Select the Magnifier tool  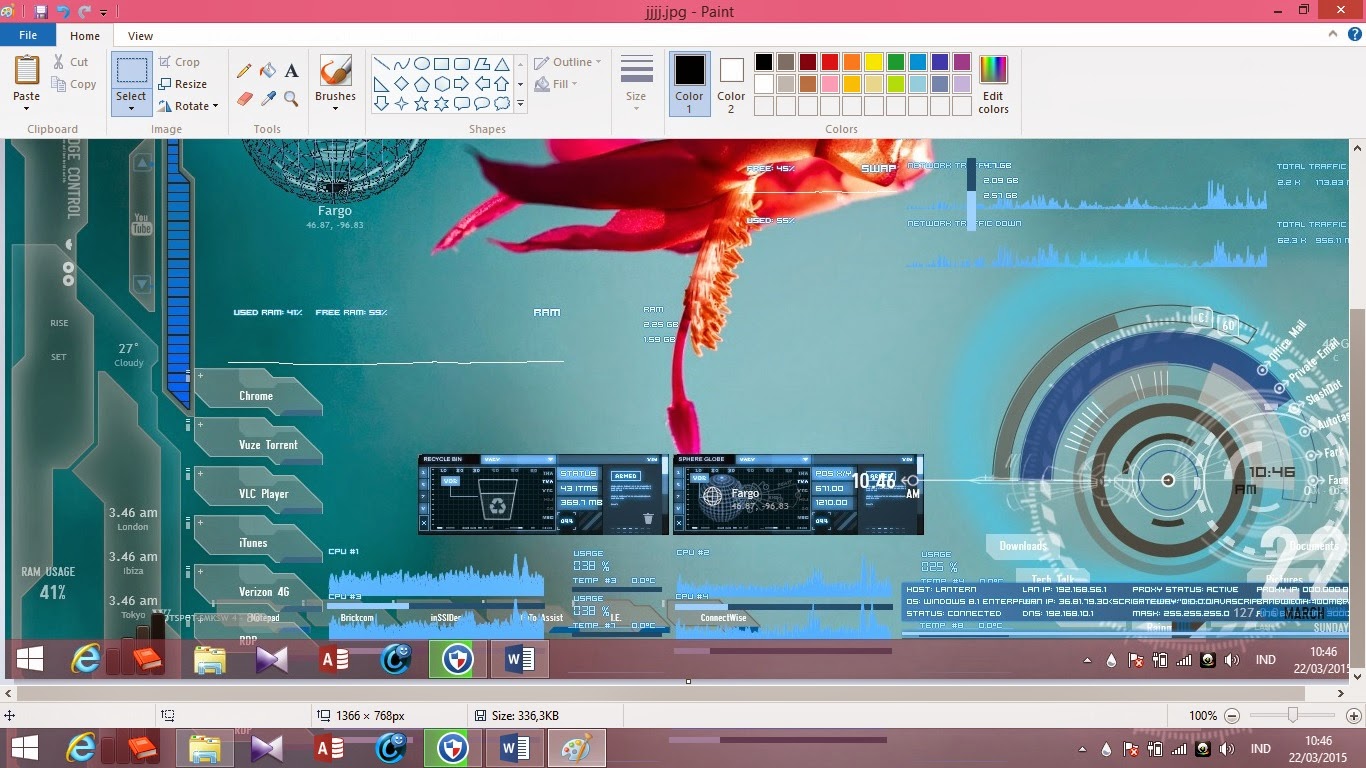[291, 99]
